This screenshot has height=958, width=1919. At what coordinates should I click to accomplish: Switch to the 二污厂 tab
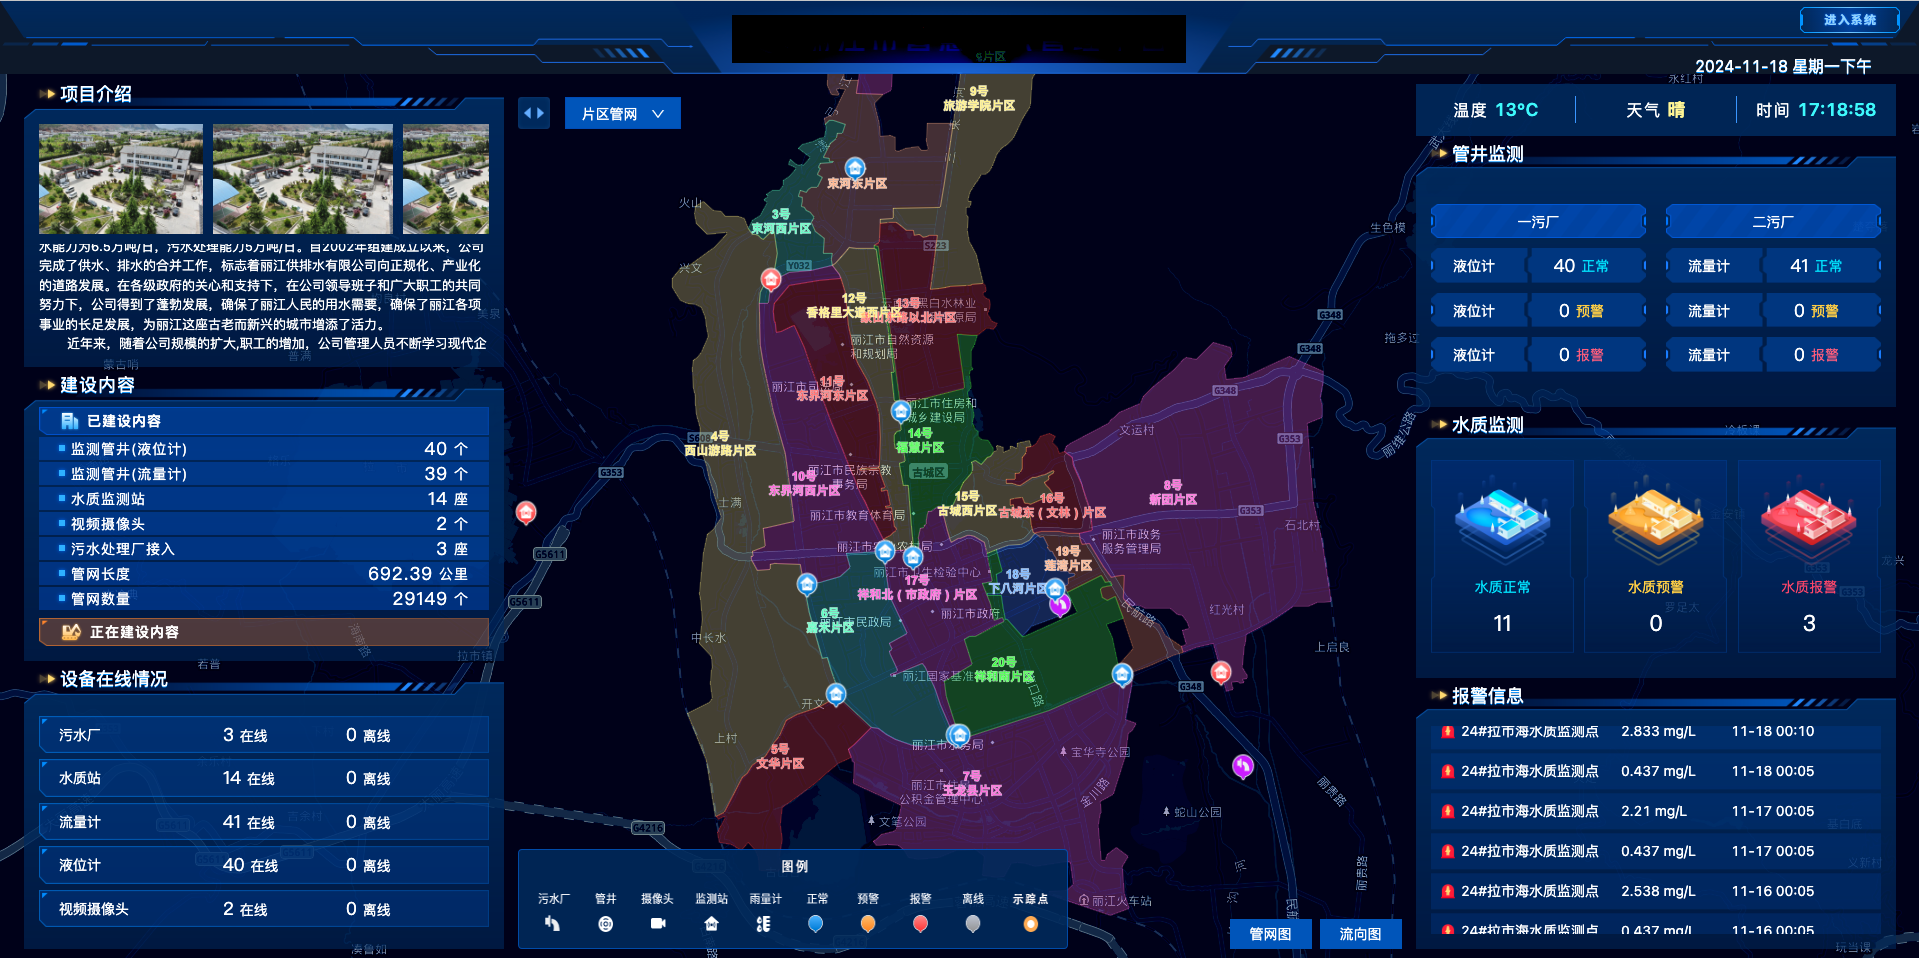pos(1773,221)
